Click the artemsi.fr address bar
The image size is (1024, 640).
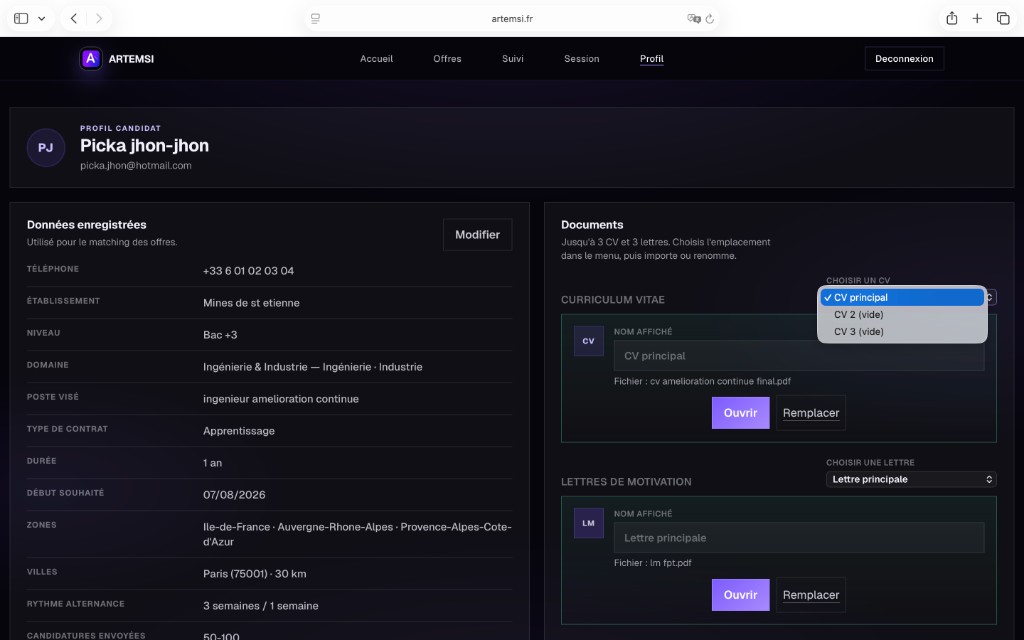coord(512,18)
